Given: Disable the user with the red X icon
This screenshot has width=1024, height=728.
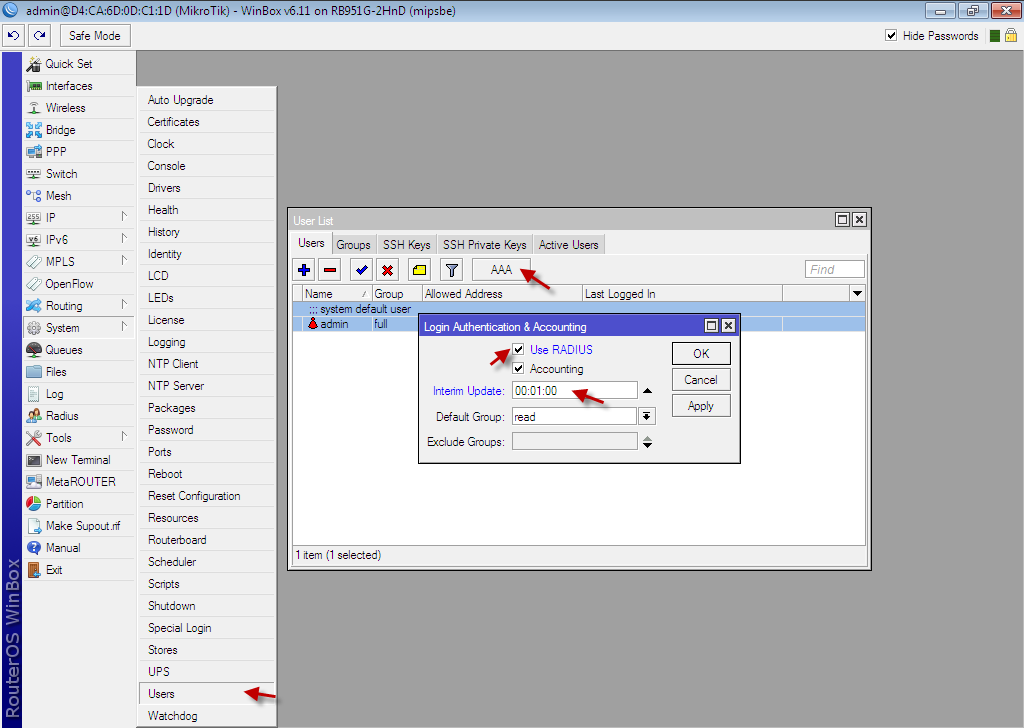Looking at the screenshot, I should pyautogui.click(x=387, y=270).
